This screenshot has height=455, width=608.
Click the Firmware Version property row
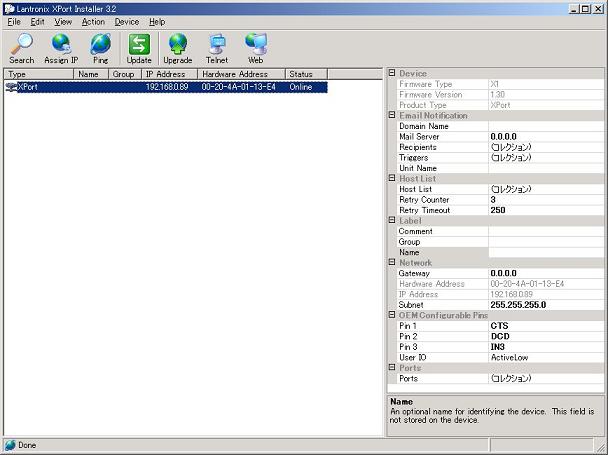pos(500,94)
